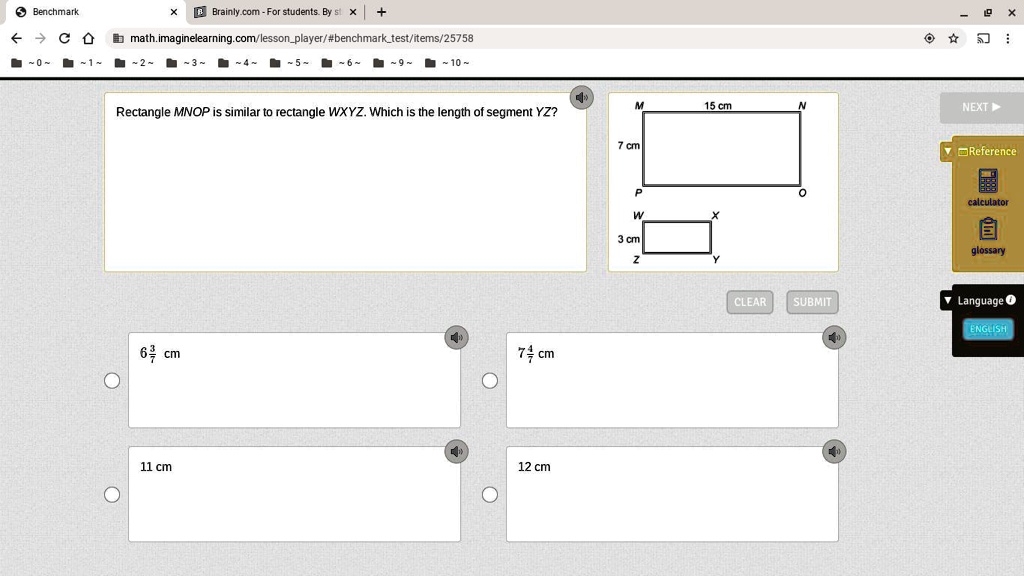Open the calculator tool

[x=987, y=187]
